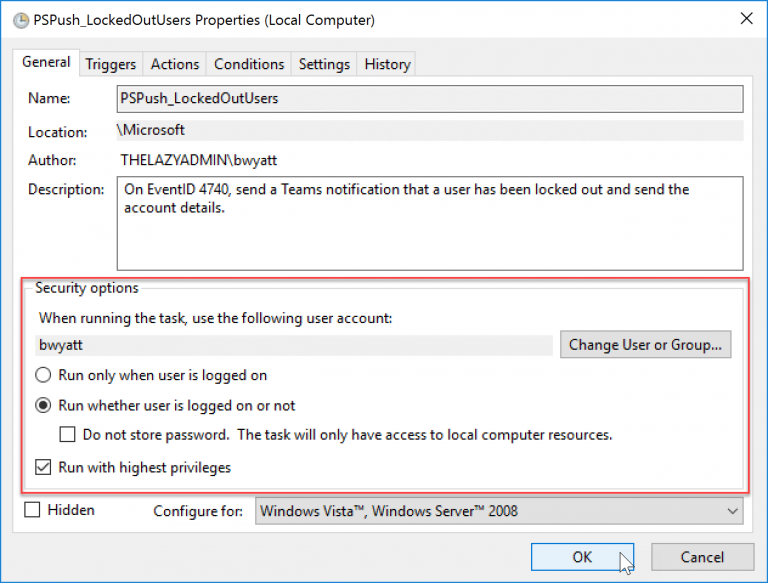Switch to the Triggers tab
768x583 pixels.
coord(111,64)
